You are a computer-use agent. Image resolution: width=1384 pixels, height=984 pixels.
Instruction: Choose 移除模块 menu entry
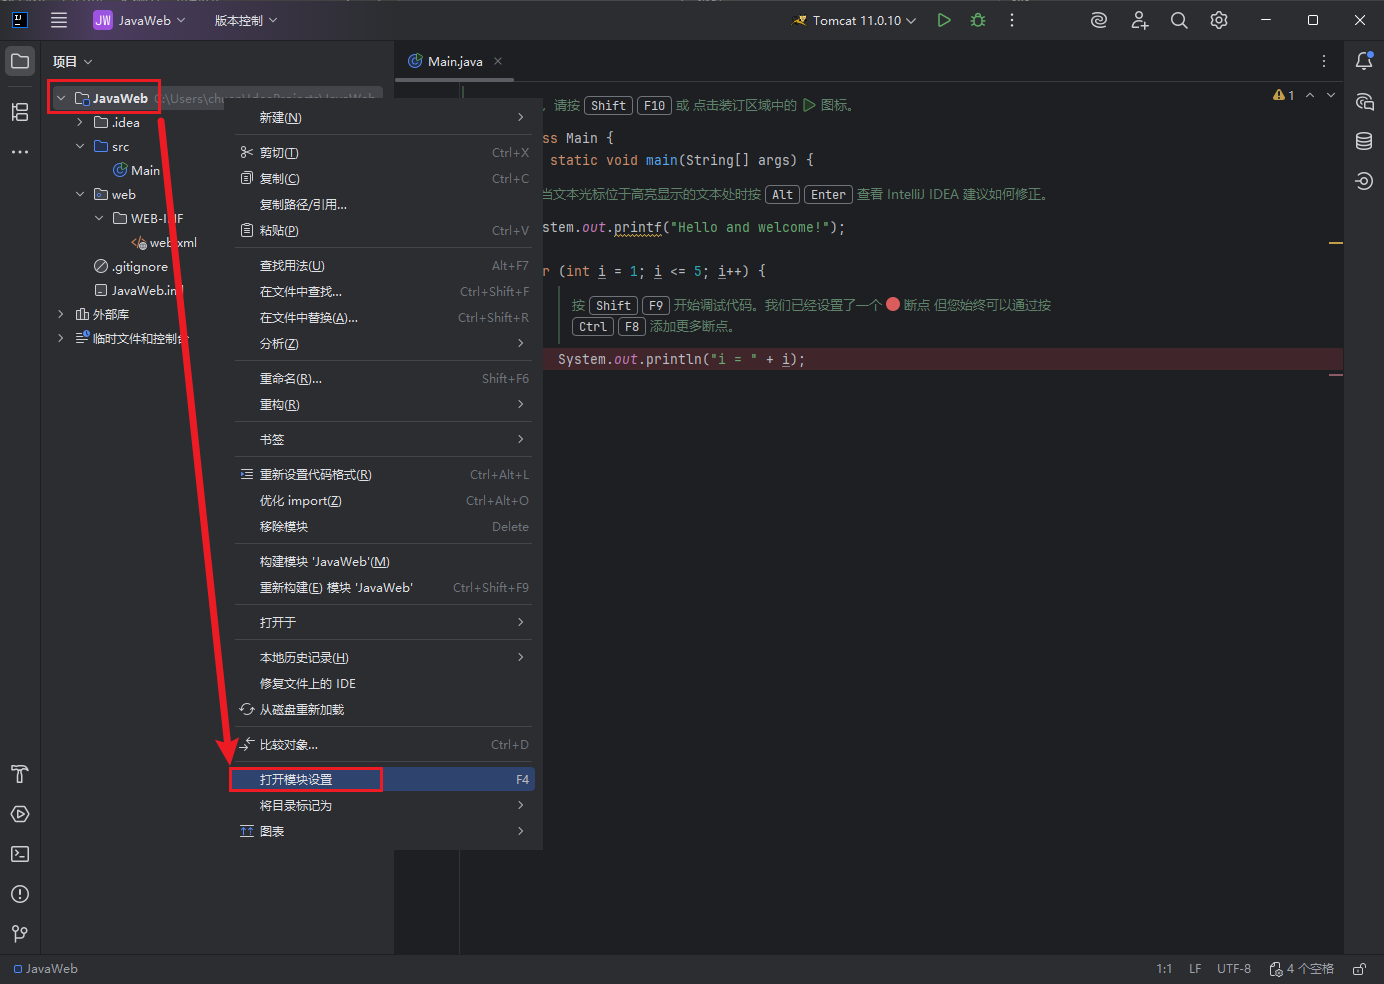(385, 526)
